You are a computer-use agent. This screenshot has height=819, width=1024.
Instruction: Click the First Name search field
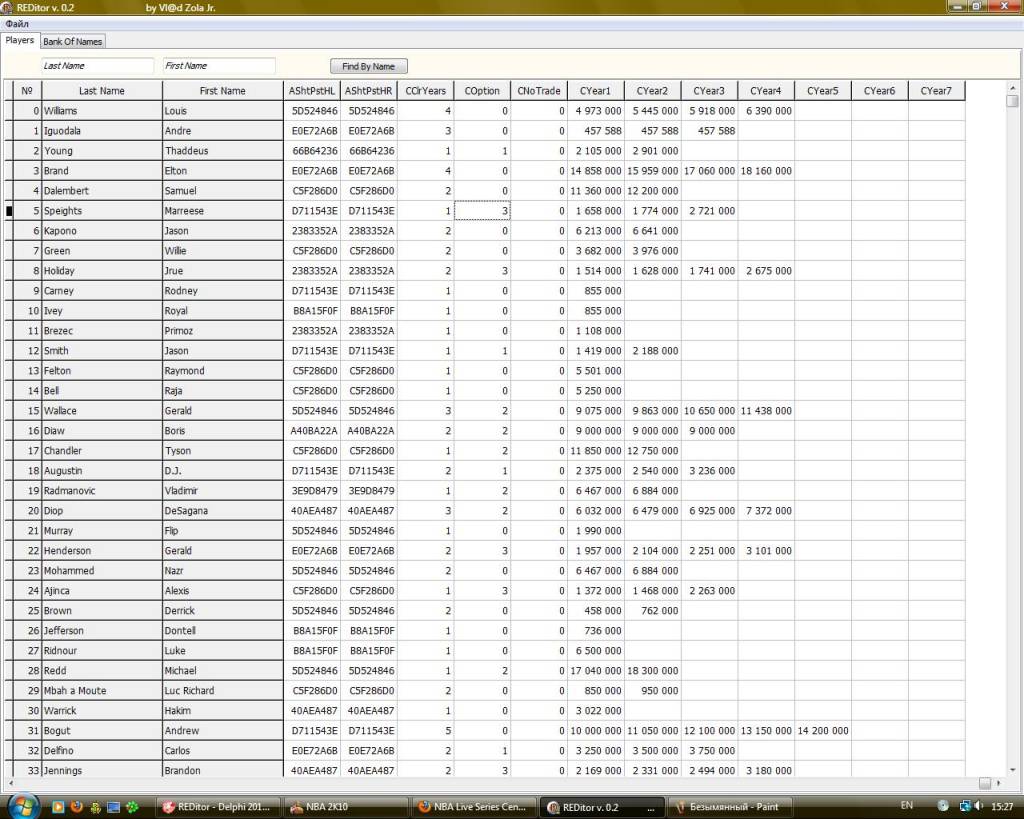coord(218,66)
